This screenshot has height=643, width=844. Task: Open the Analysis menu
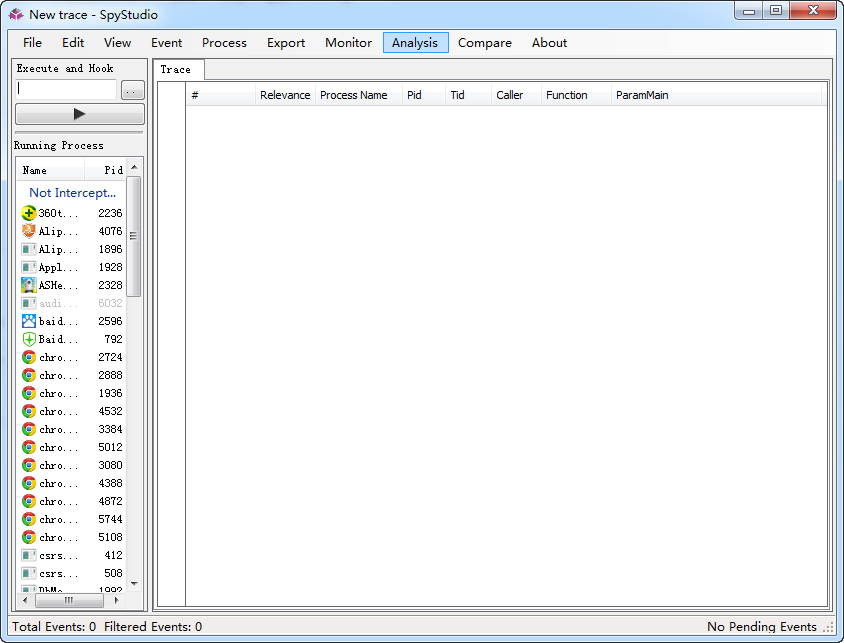point(415,43)
